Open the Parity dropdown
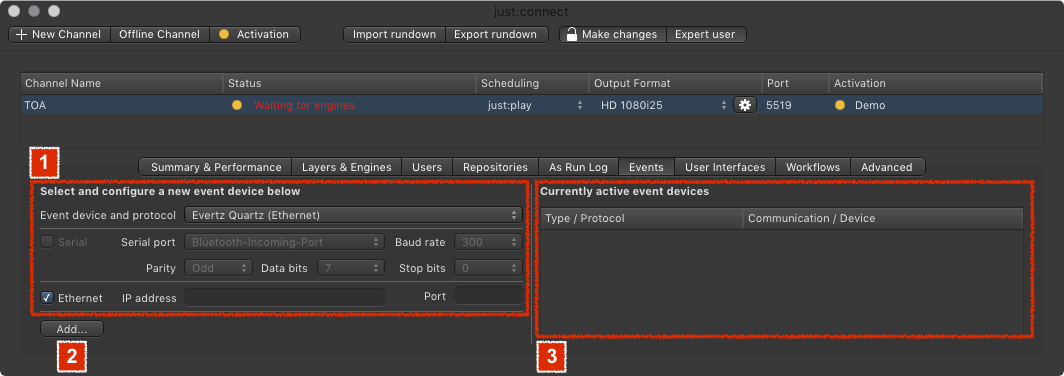 coord(218,268)
